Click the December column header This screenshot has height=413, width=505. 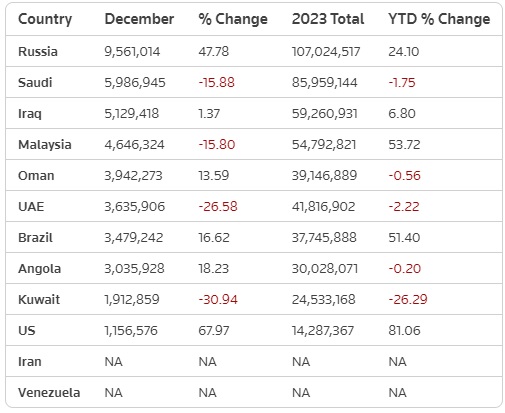tap(139, 19)
